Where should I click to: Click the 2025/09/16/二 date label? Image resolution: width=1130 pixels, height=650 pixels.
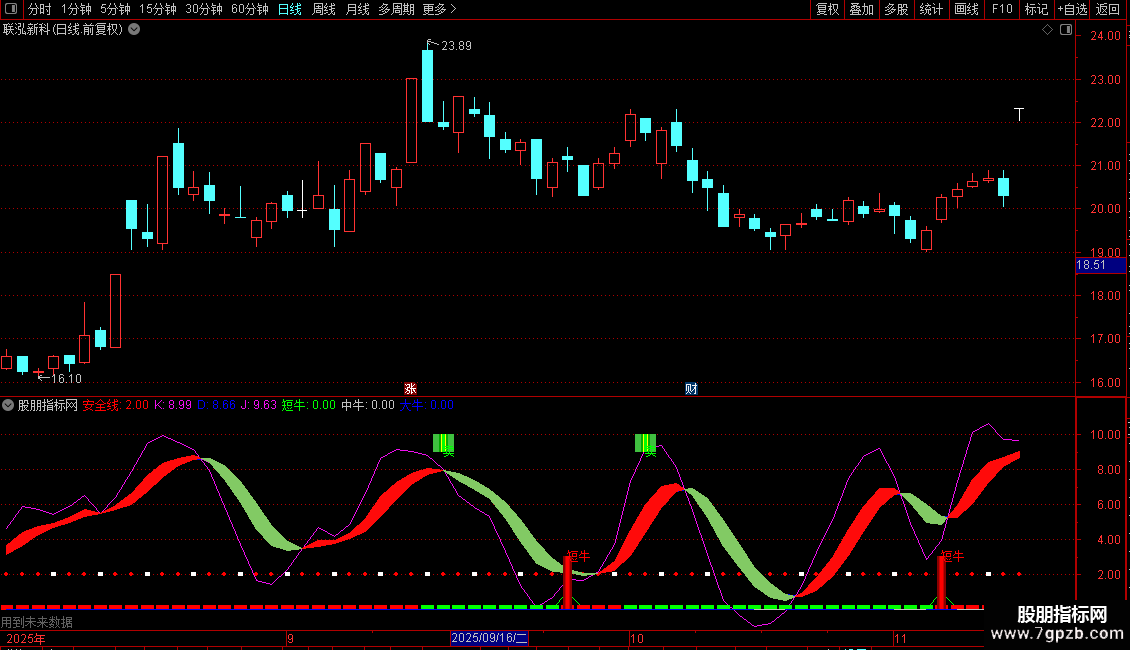click(489, 638)
